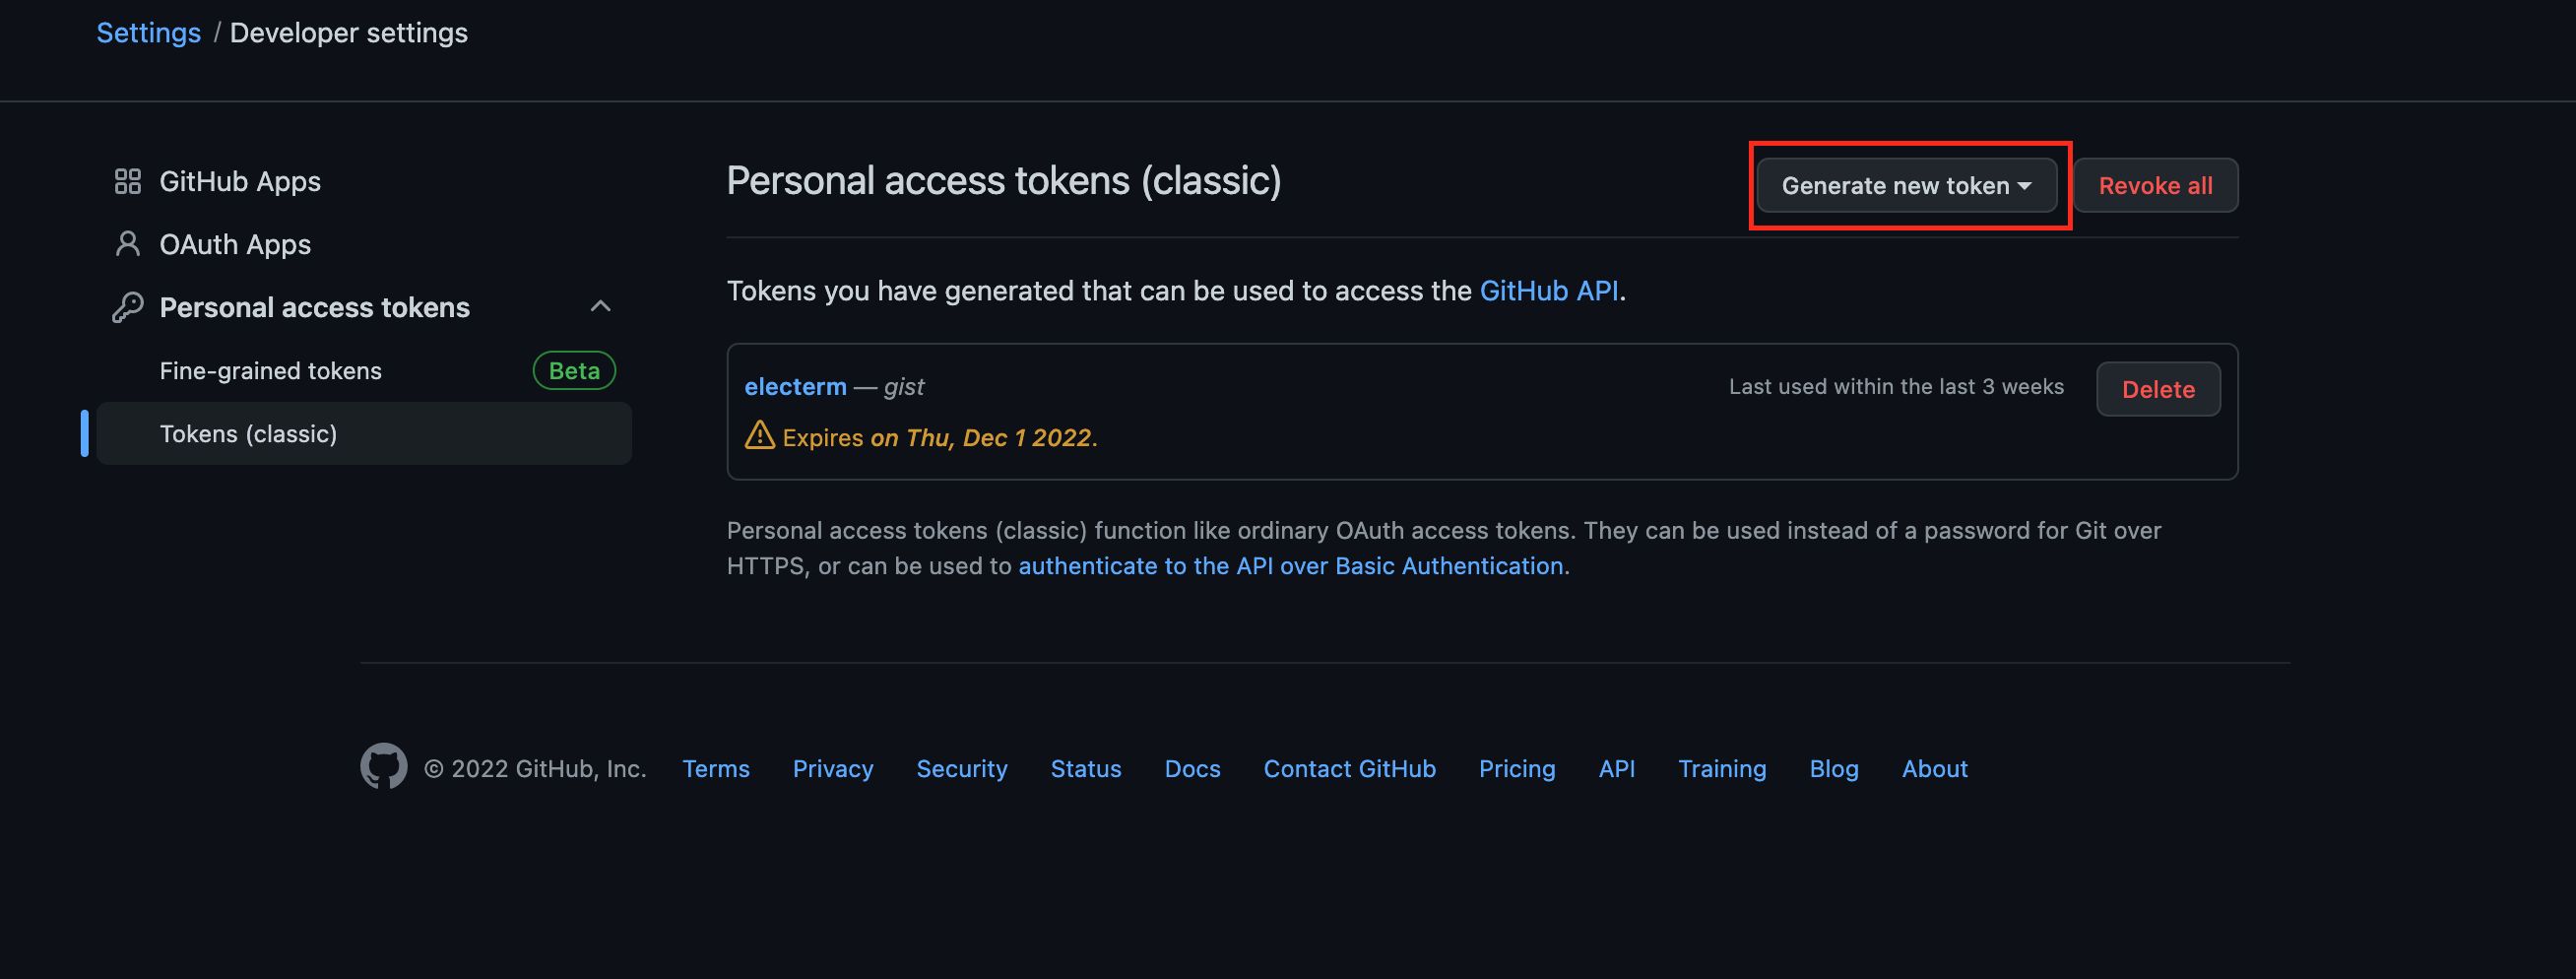Open the Contact GitHub footer link
The width and height of the screenshot is (2576, 979).
[1349, 769]
